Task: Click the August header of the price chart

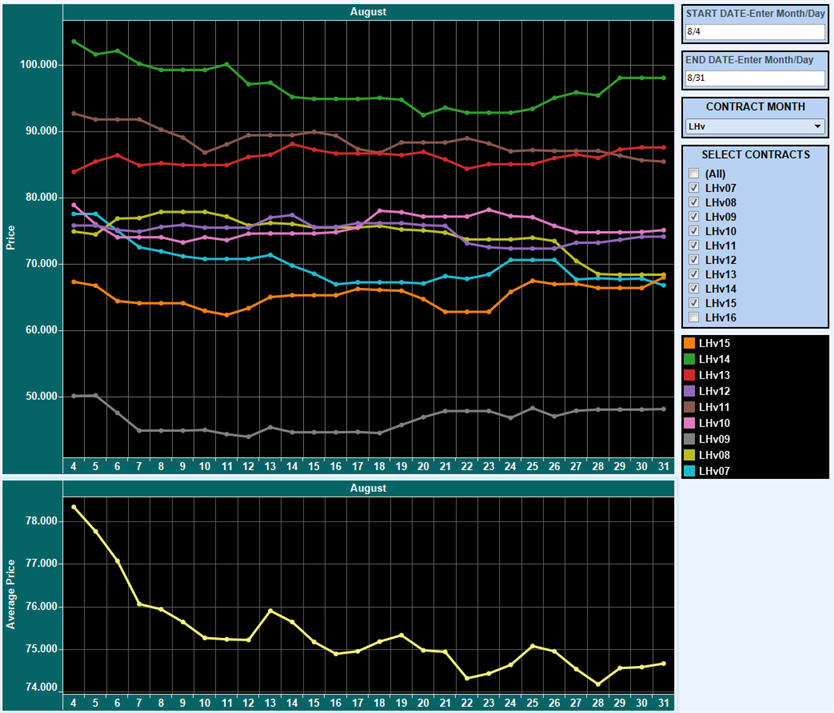Action: tap(368, 12)
